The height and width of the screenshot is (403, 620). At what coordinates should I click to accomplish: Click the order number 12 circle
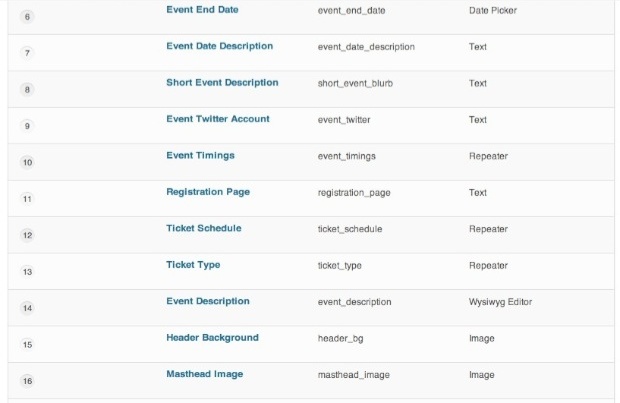[x=27, y=235]
